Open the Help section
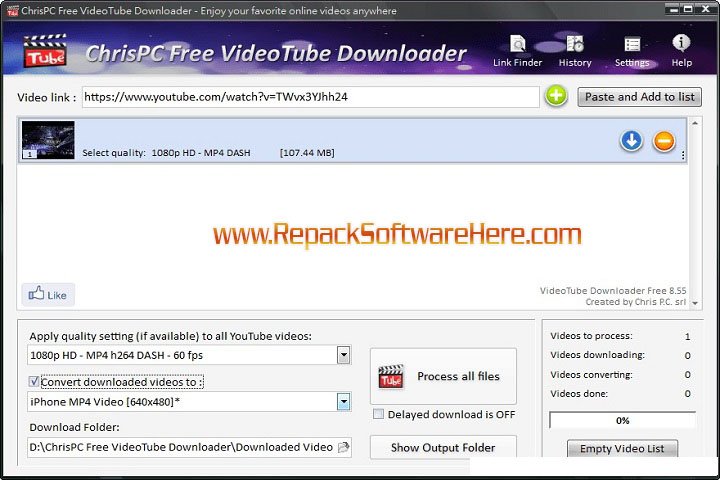 [681, 51]
